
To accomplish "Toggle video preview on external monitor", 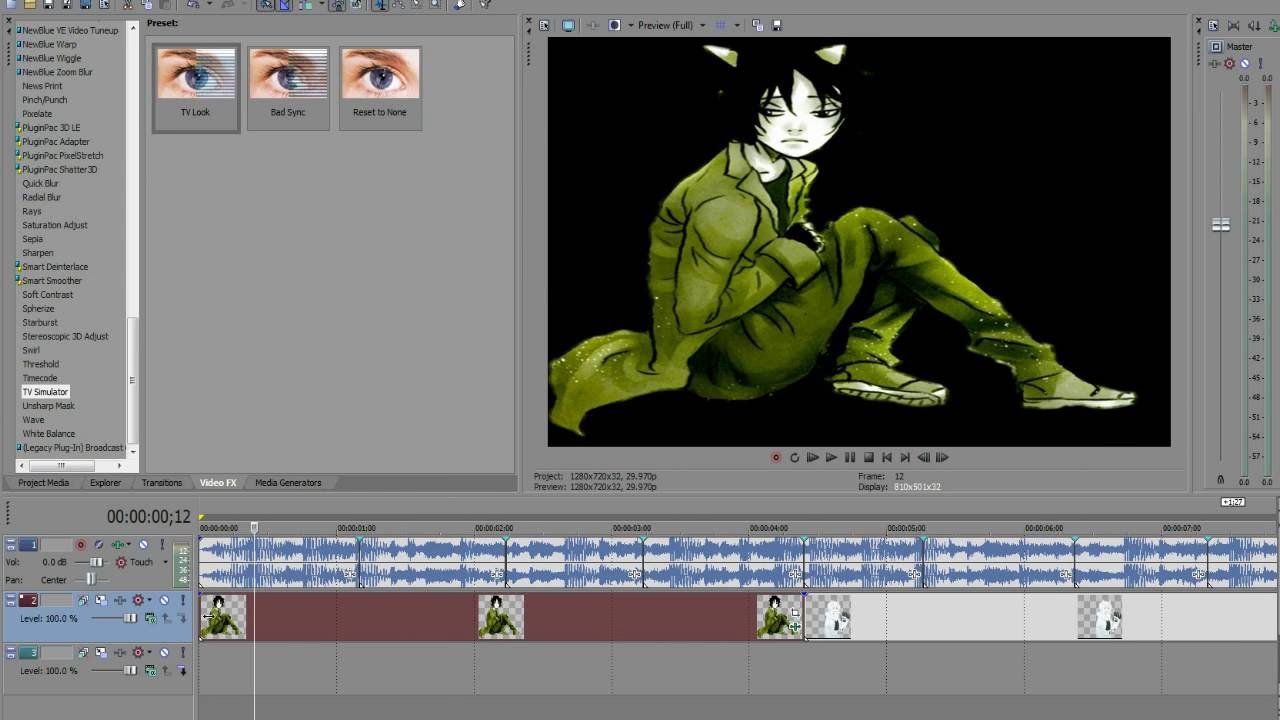I will point(568,25).
